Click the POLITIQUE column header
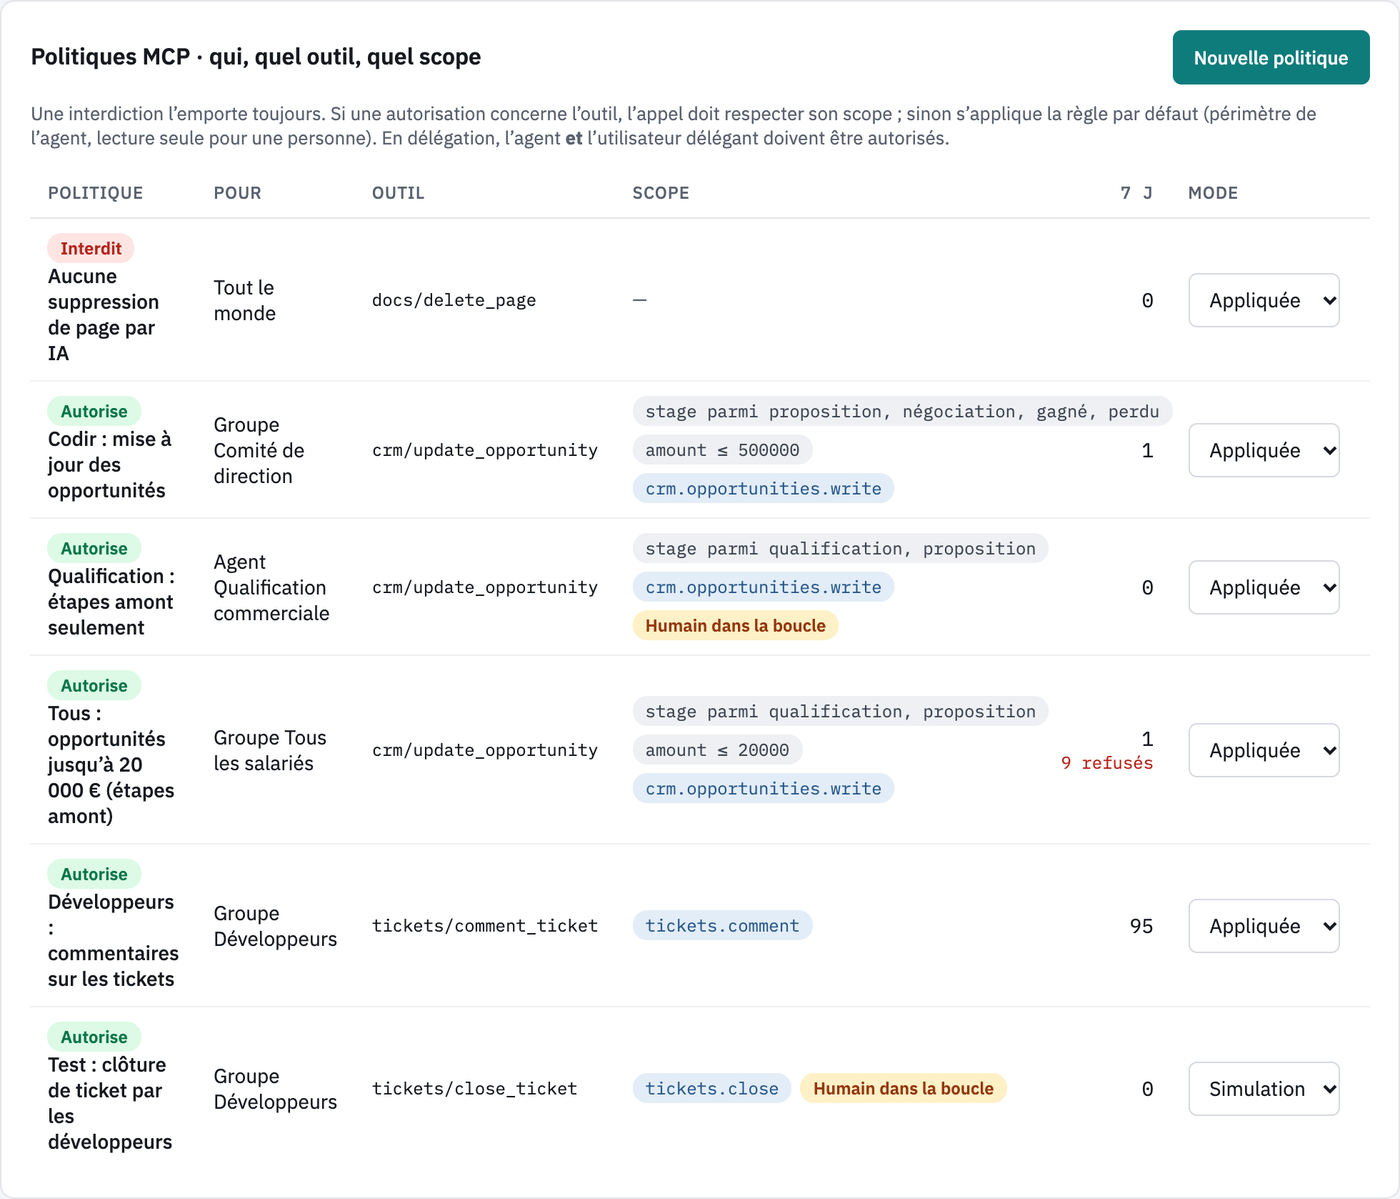This screenshot has height=1199, width=1400. (x=95, y=193)
